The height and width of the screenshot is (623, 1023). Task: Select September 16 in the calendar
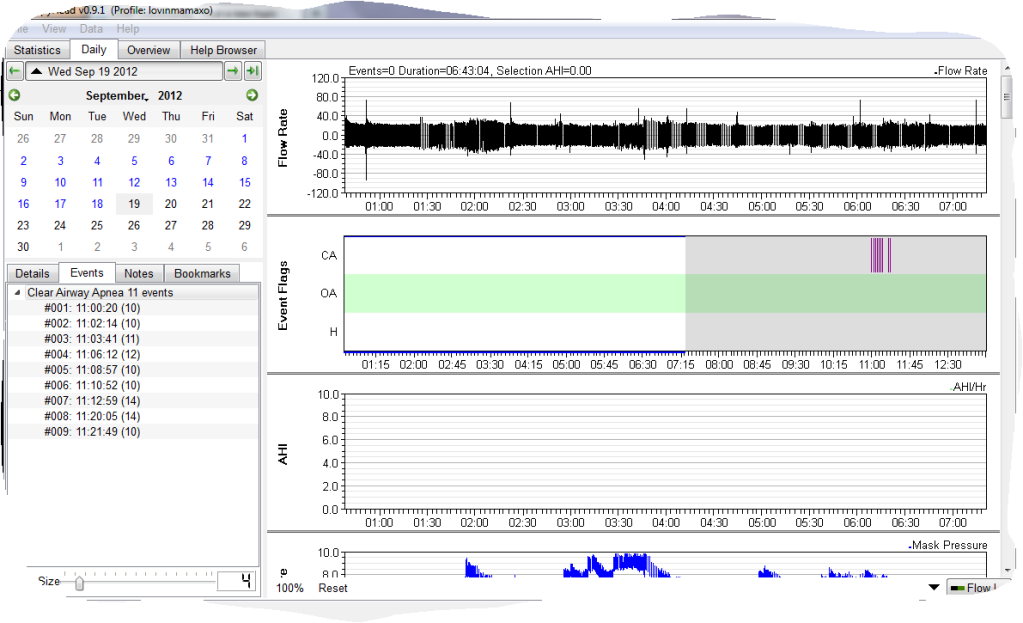23,204
